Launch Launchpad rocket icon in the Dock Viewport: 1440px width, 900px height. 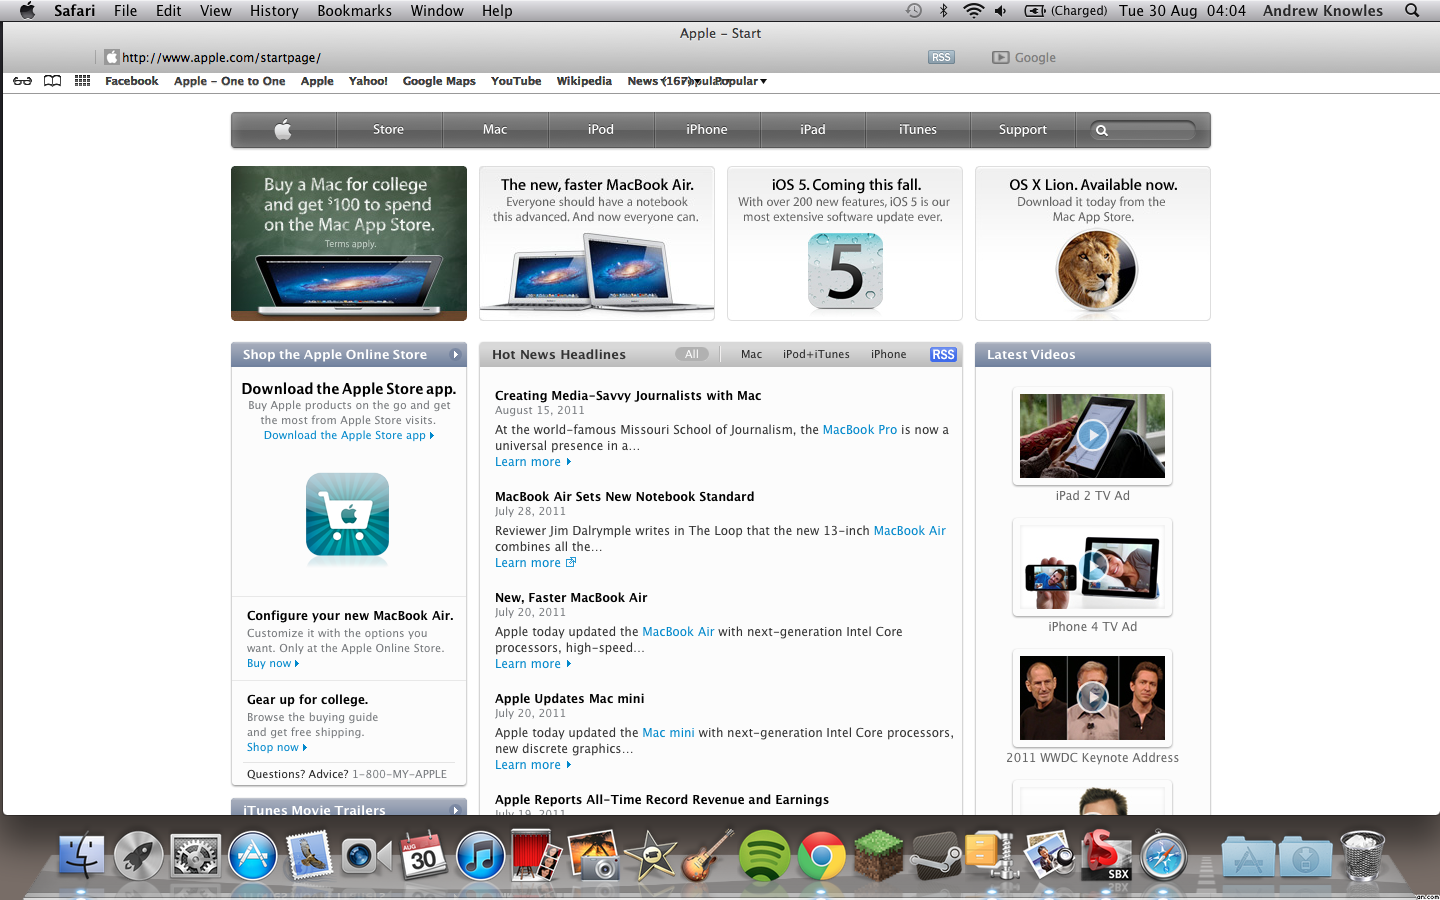pyautogui.click(x=139, y=856)
